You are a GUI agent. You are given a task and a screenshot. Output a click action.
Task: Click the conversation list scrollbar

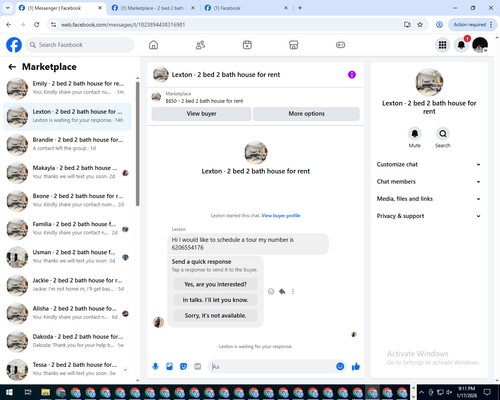(138, 144)
